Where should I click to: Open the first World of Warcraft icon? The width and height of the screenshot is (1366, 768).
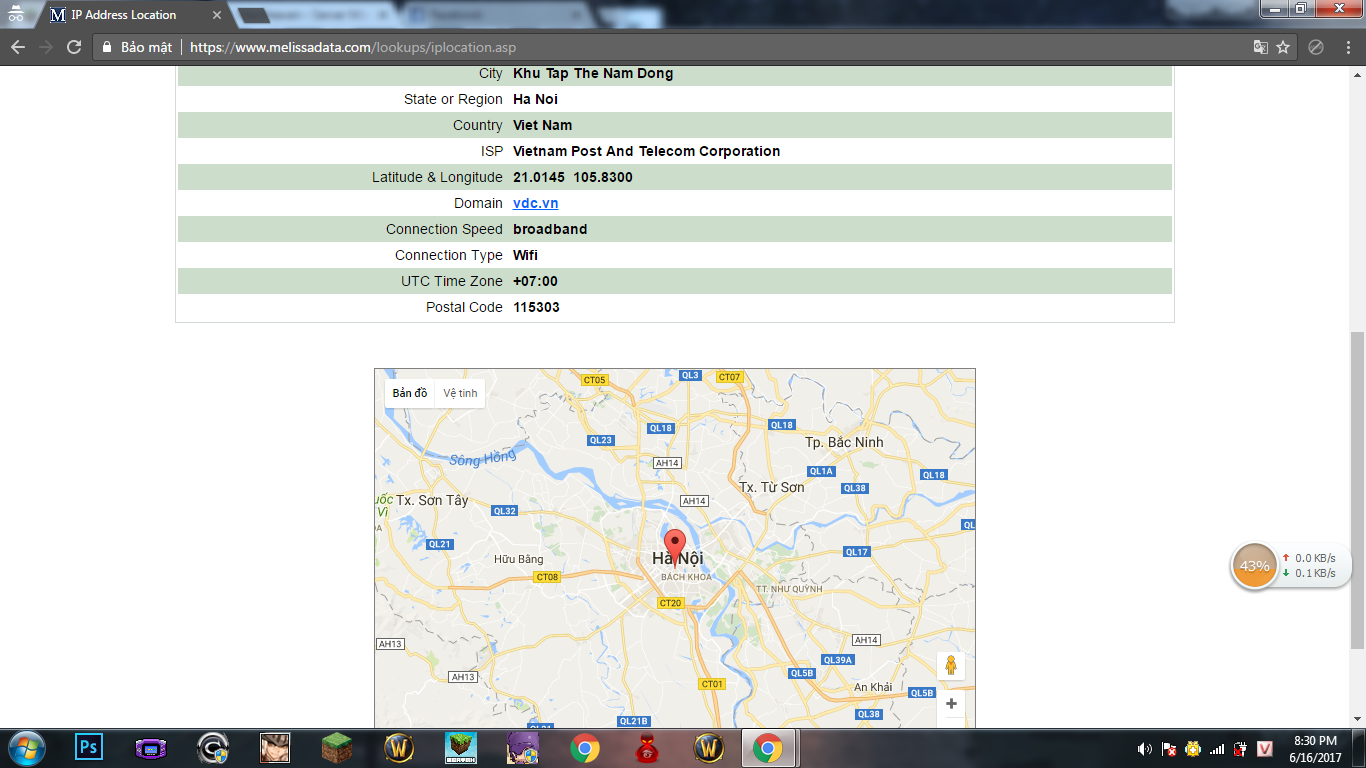tap(399, 748)
